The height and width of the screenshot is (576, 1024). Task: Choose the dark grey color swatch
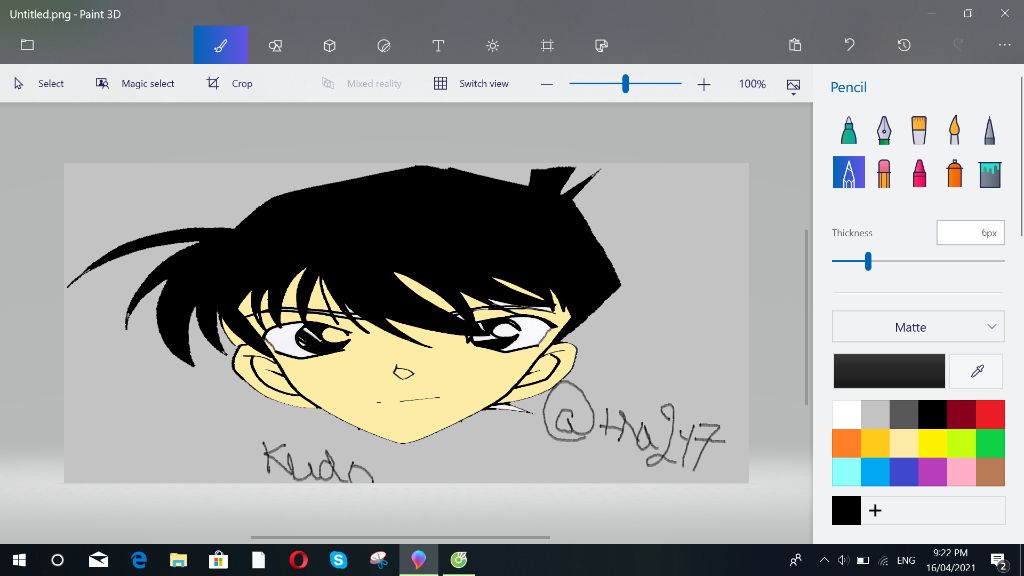904,415
